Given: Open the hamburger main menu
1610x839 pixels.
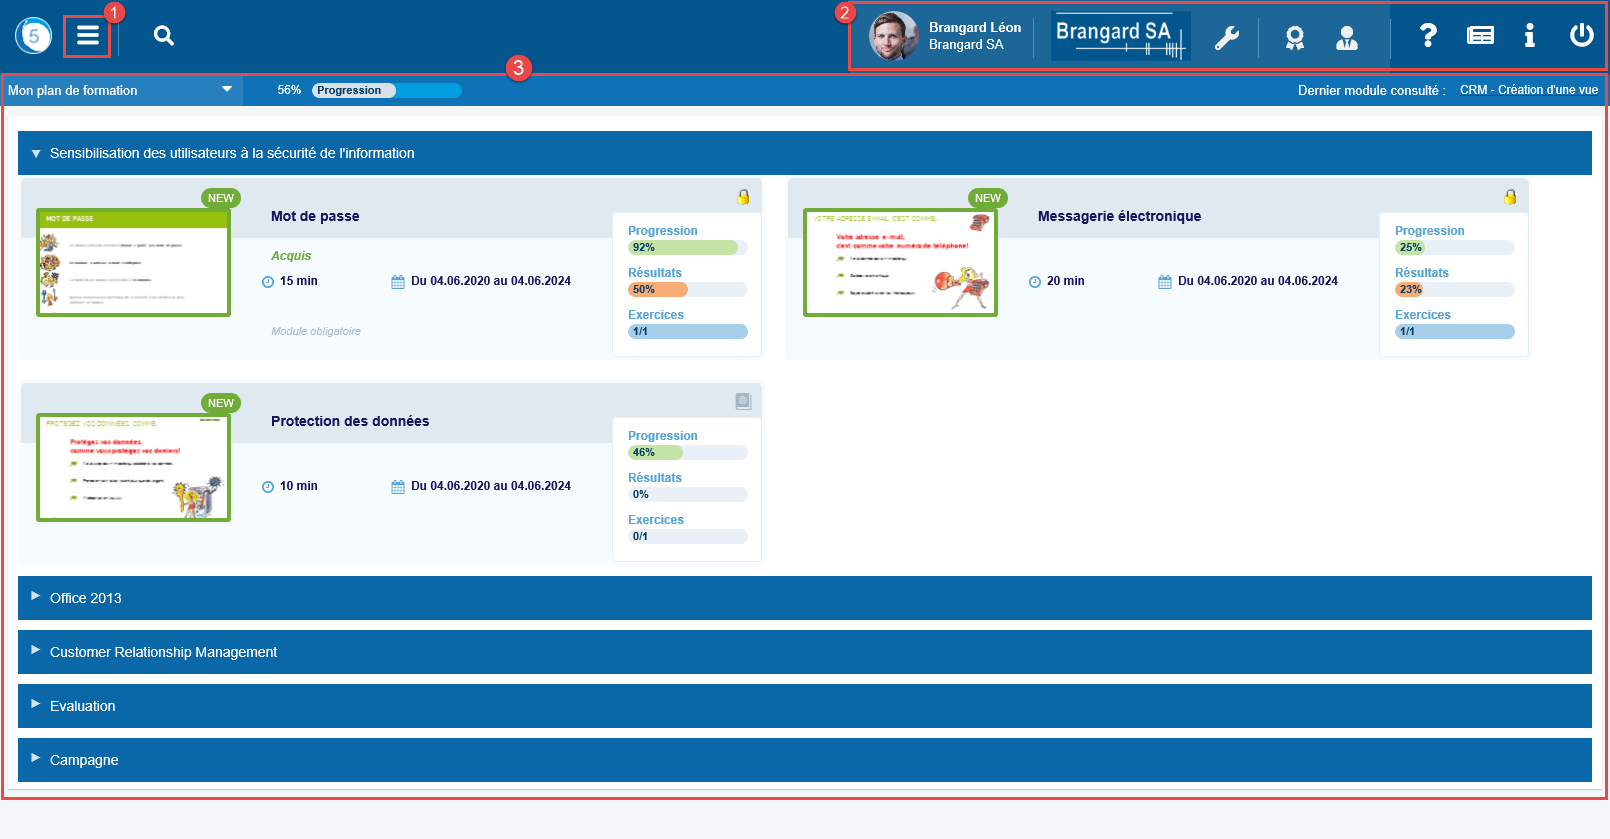Looking at the screenshot, I should (88, 36).
